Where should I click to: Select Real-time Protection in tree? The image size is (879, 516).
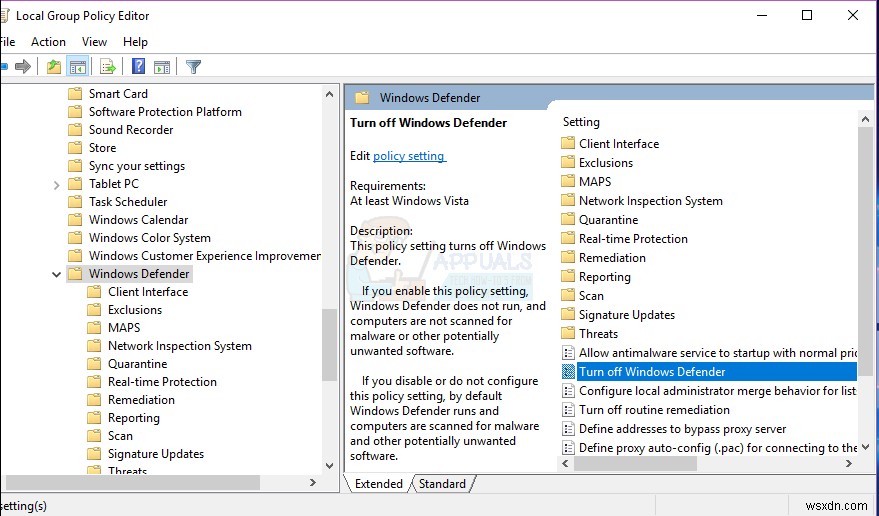click(x=163, y=382)
